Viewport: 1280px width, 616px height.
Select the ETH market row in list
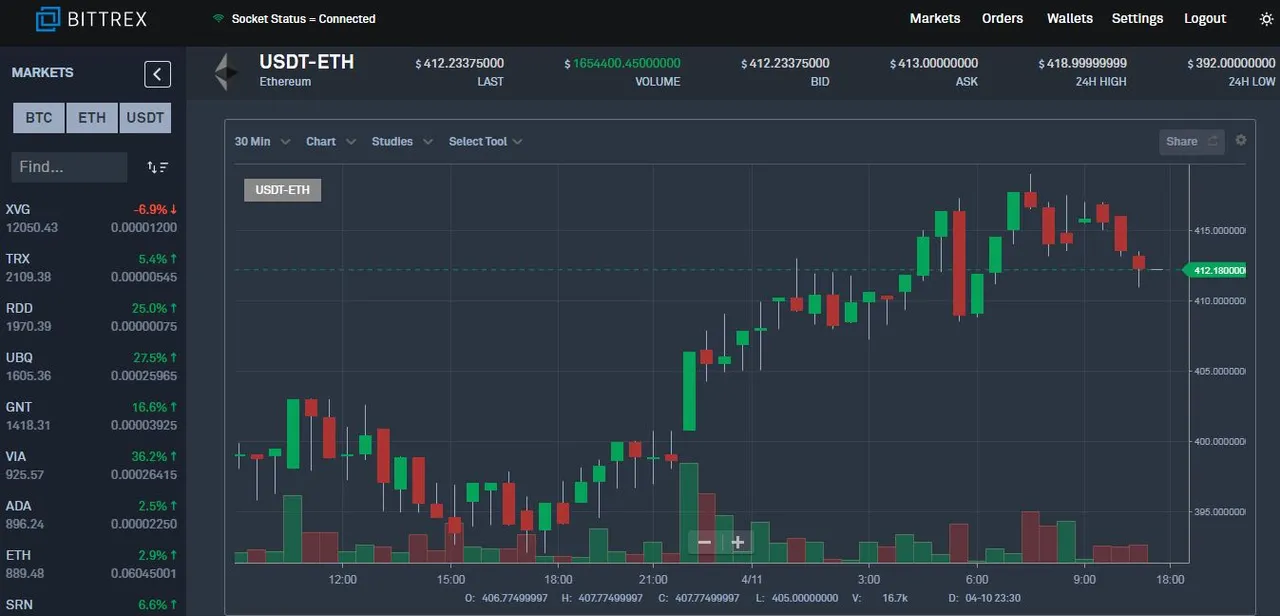pos(92,564)
